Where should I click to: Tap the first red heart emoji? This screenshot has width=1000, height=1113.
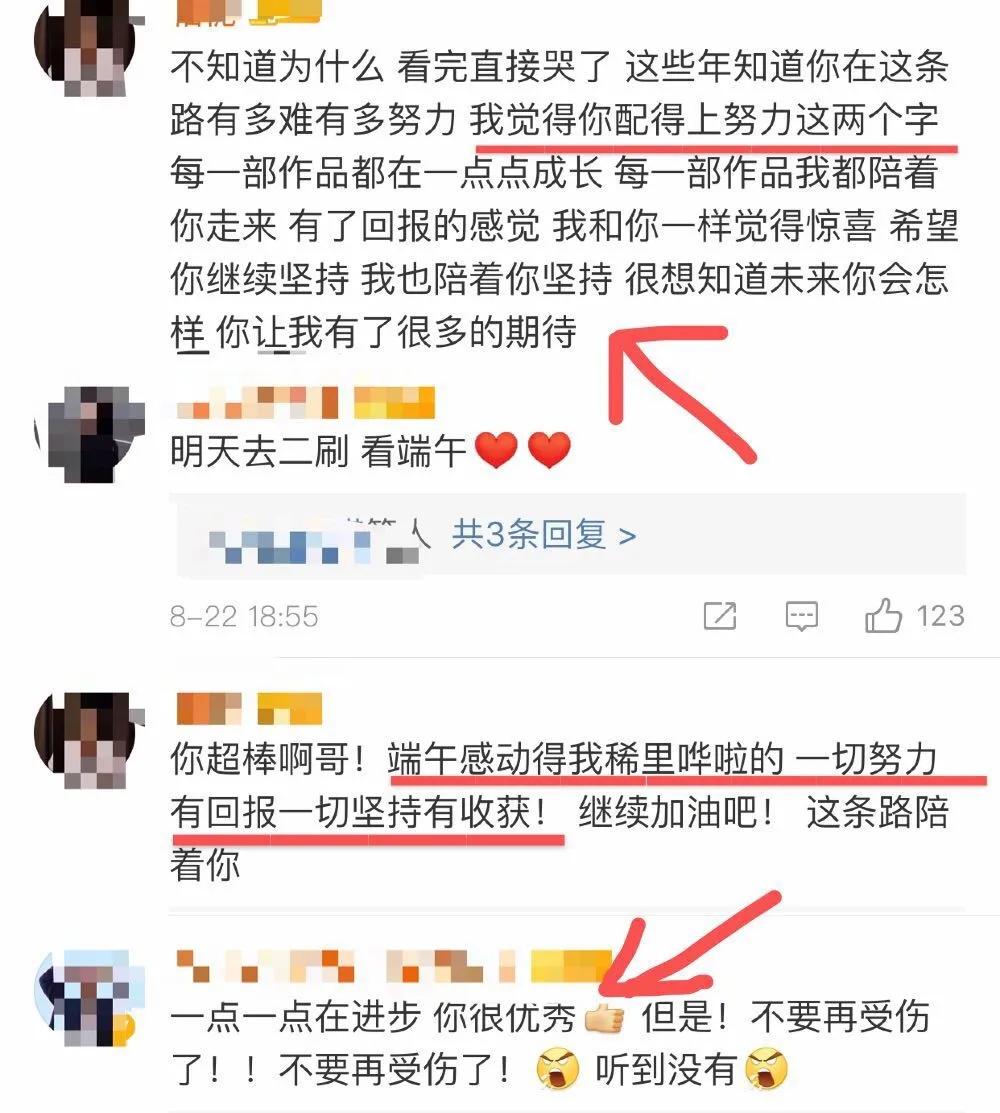[x=495, y=451]
